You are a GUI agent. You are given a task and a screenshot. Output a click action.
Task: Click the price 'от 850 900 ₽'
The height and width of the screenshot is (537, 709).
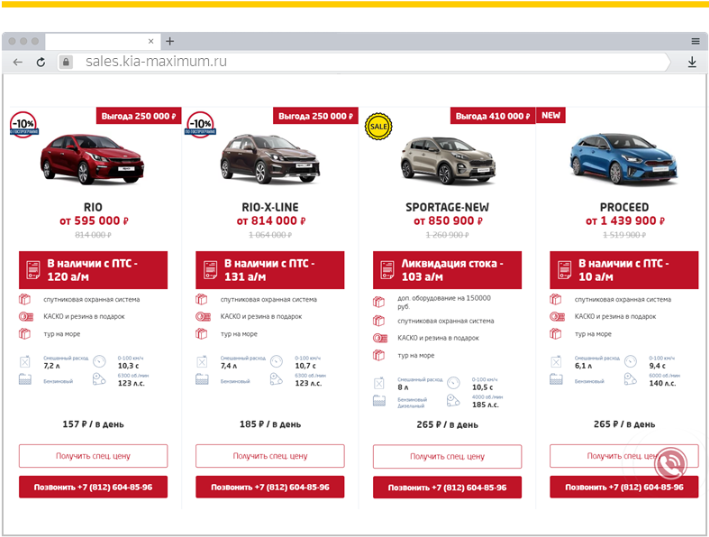[x=448, y=221]
